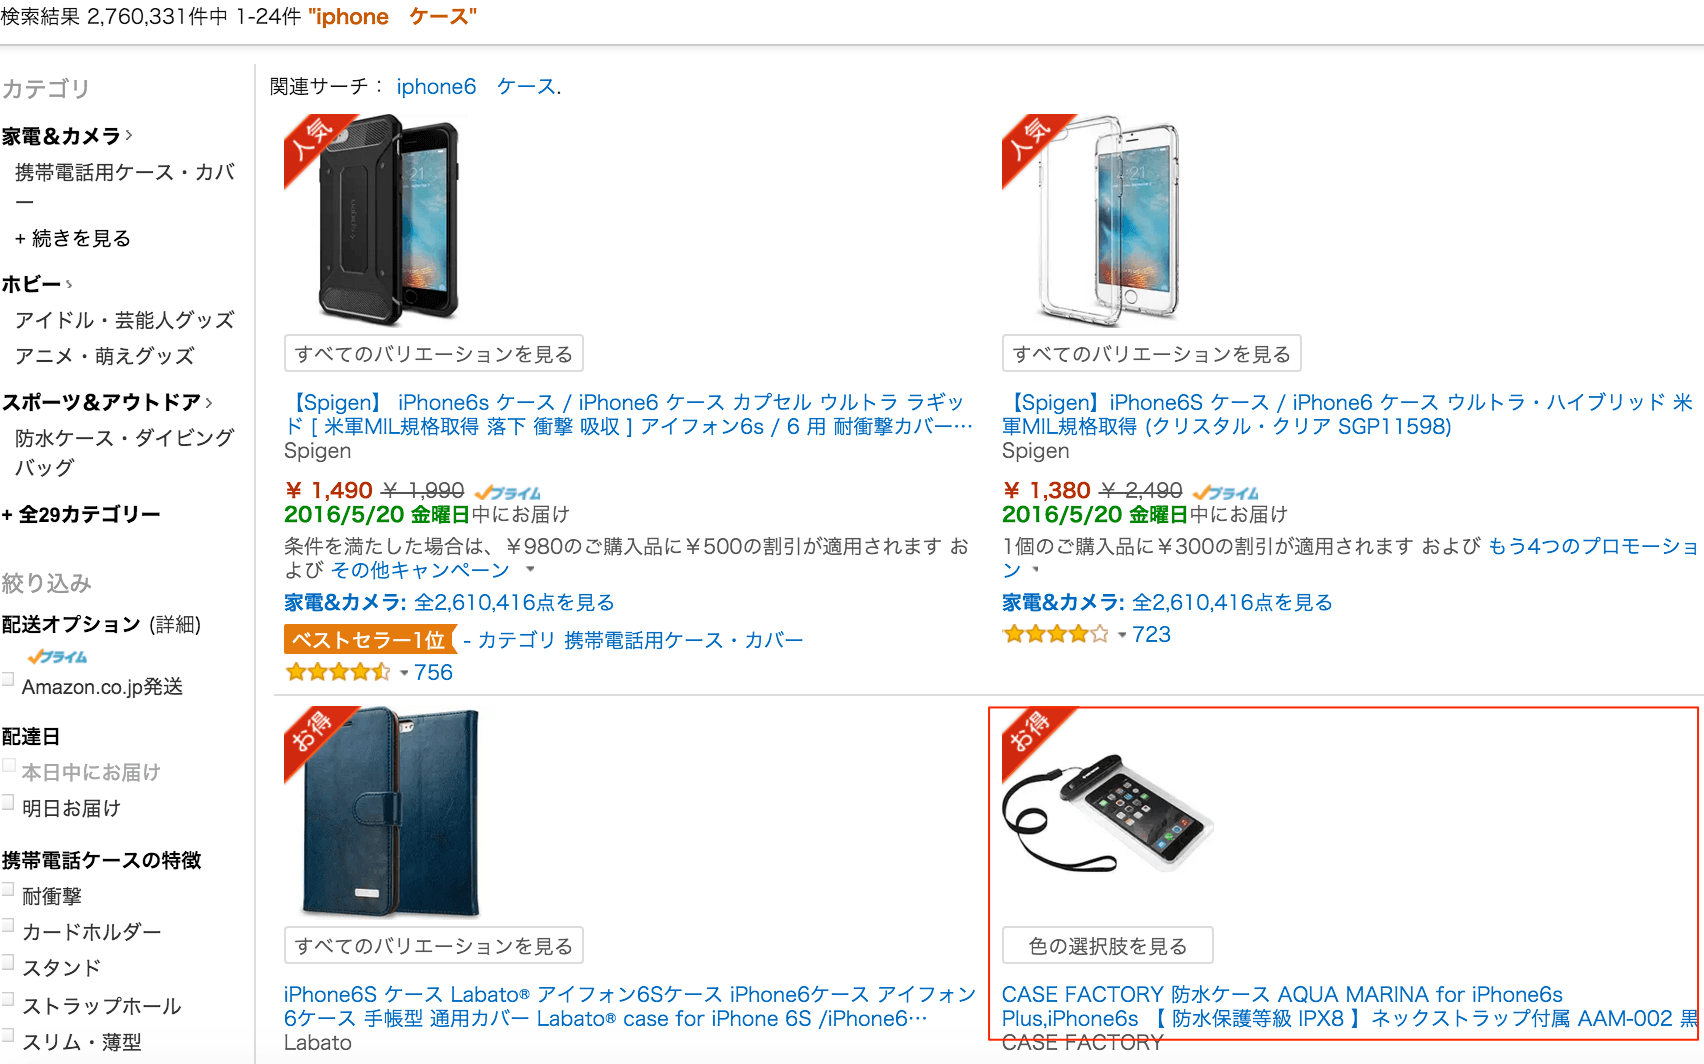Check the Amazon.co.jp発送 checkbox
Image resolution: width=1704 pixels, height=1064 pixels.
point(8,680)
